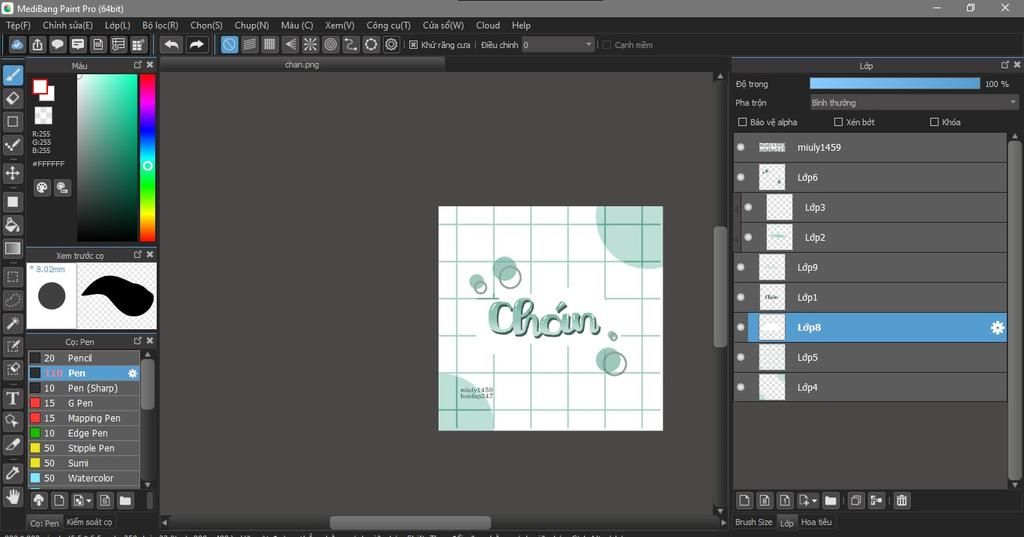Select the Bucket fill tool

pyautogui.click(x=12, y=225)
